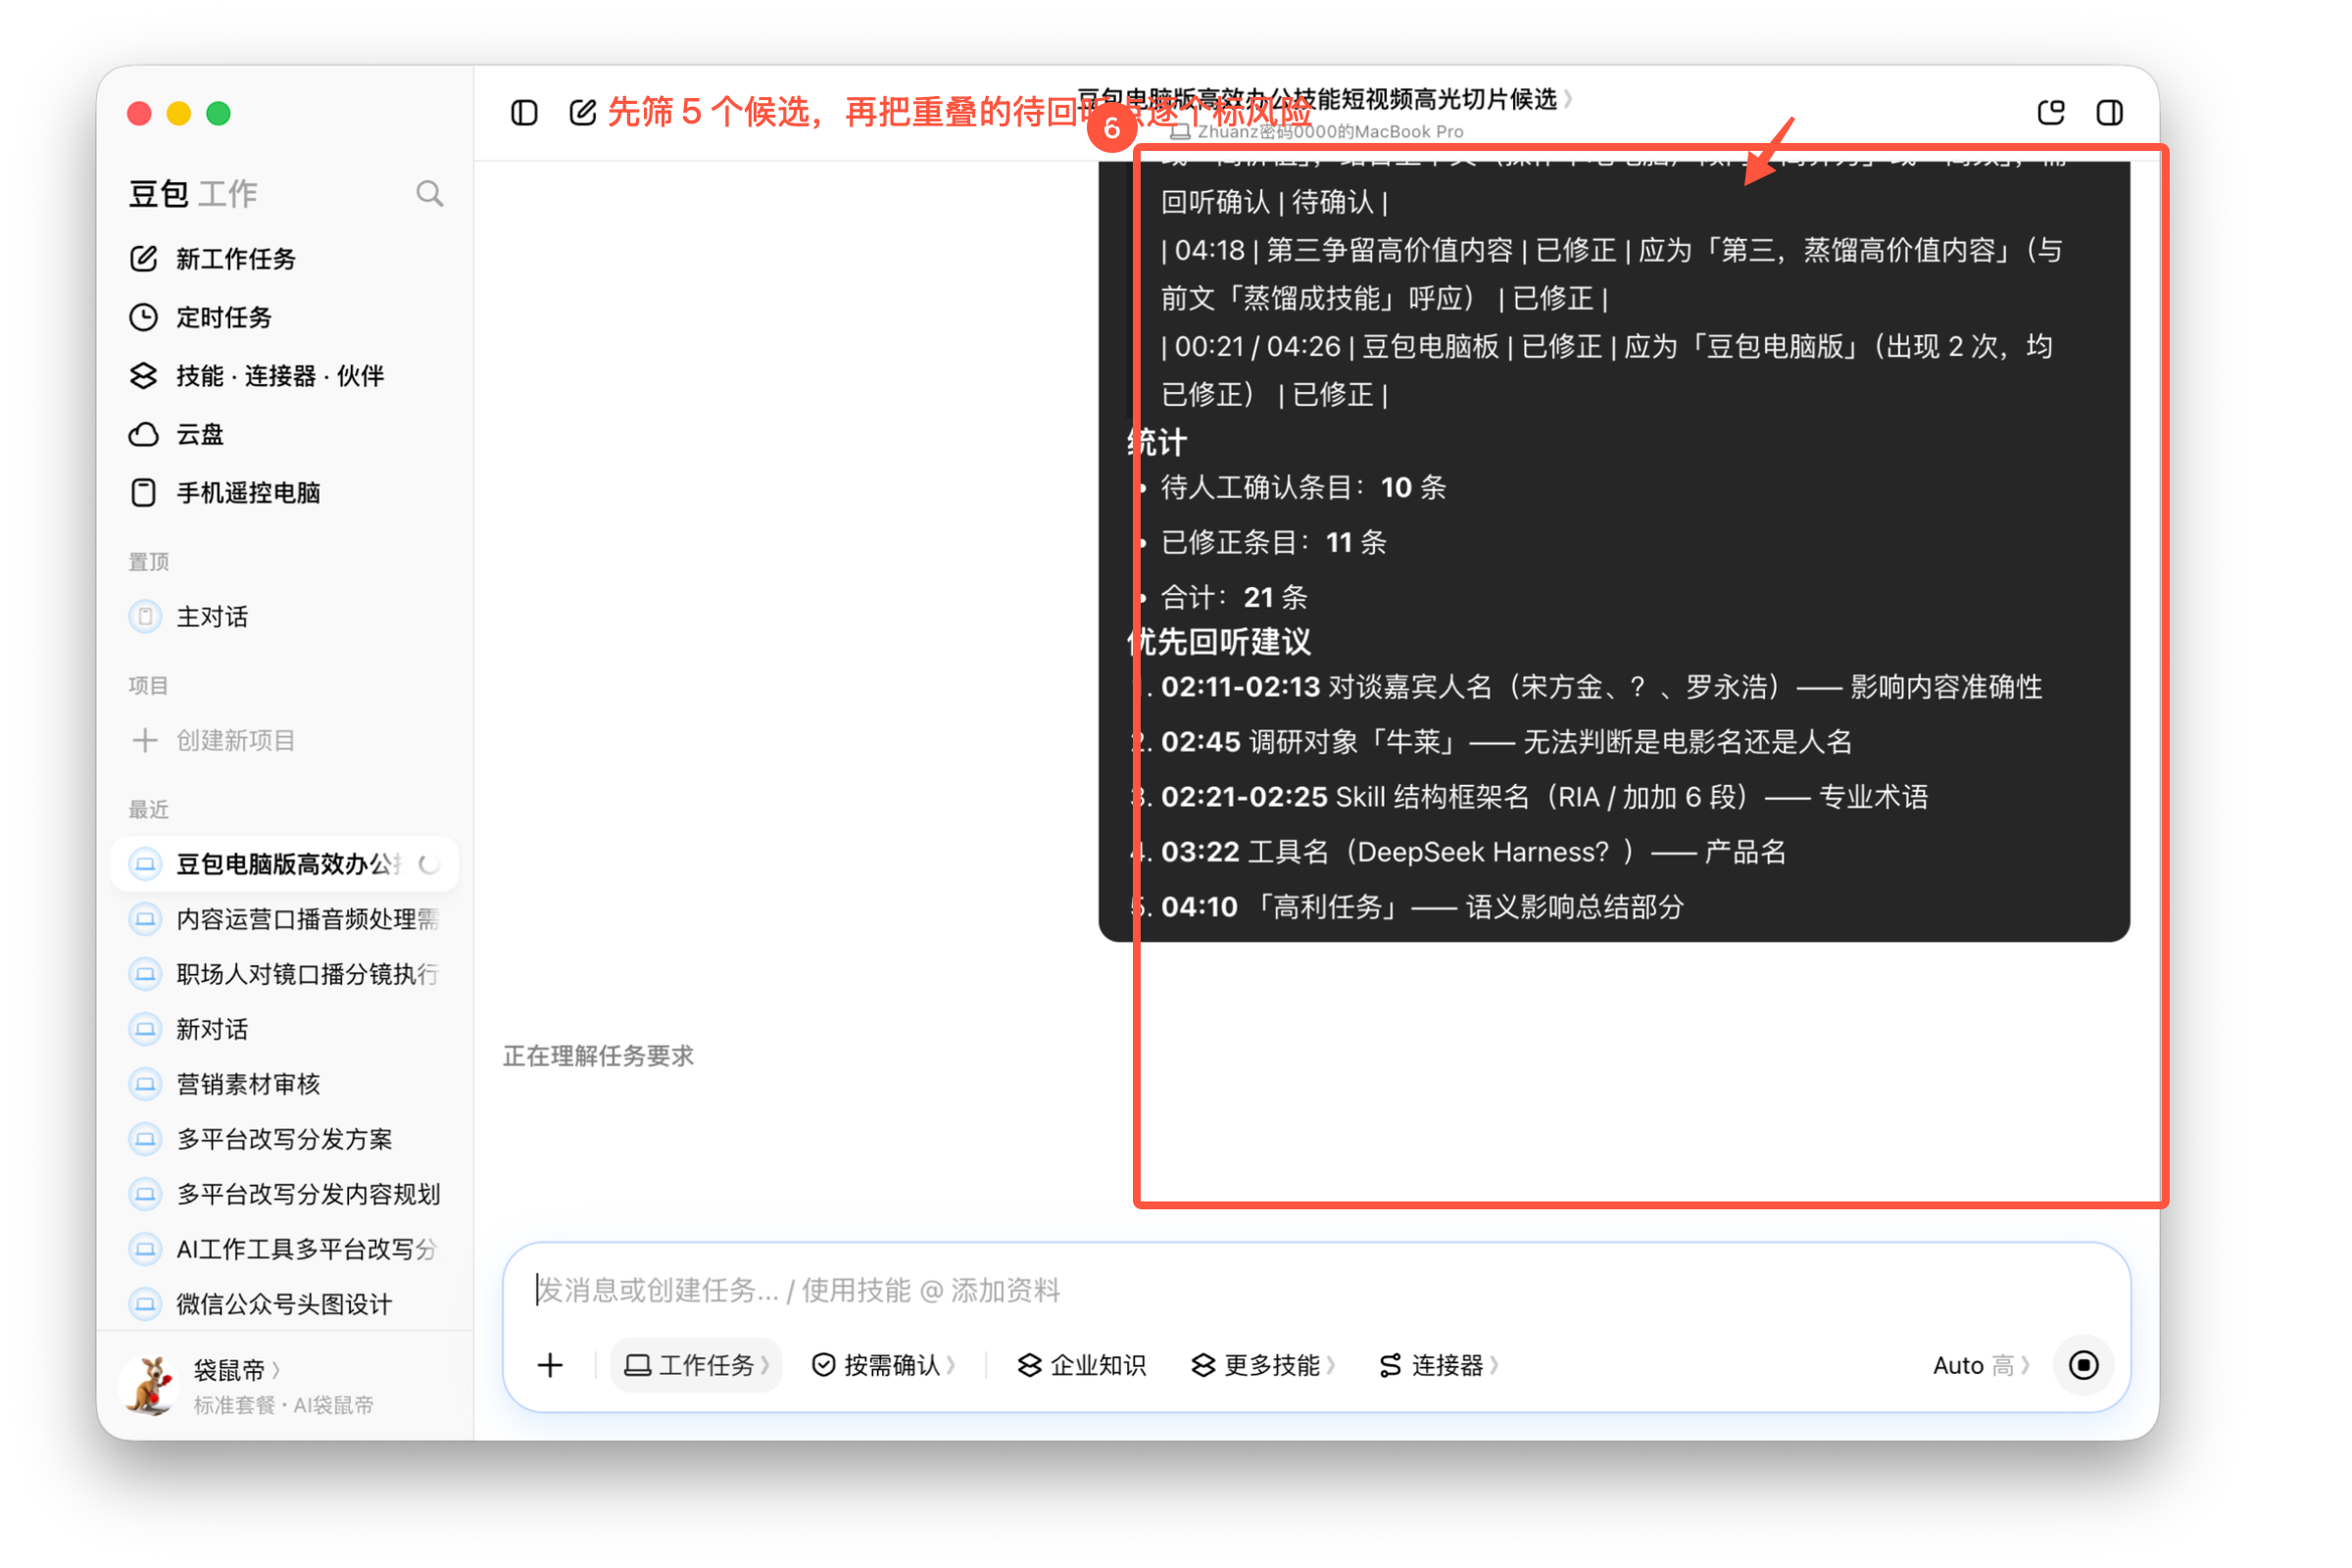The image size is (2352, 1568).
Task: Click the 新工作任务 edit icon in sidebar
Action: 144,259
